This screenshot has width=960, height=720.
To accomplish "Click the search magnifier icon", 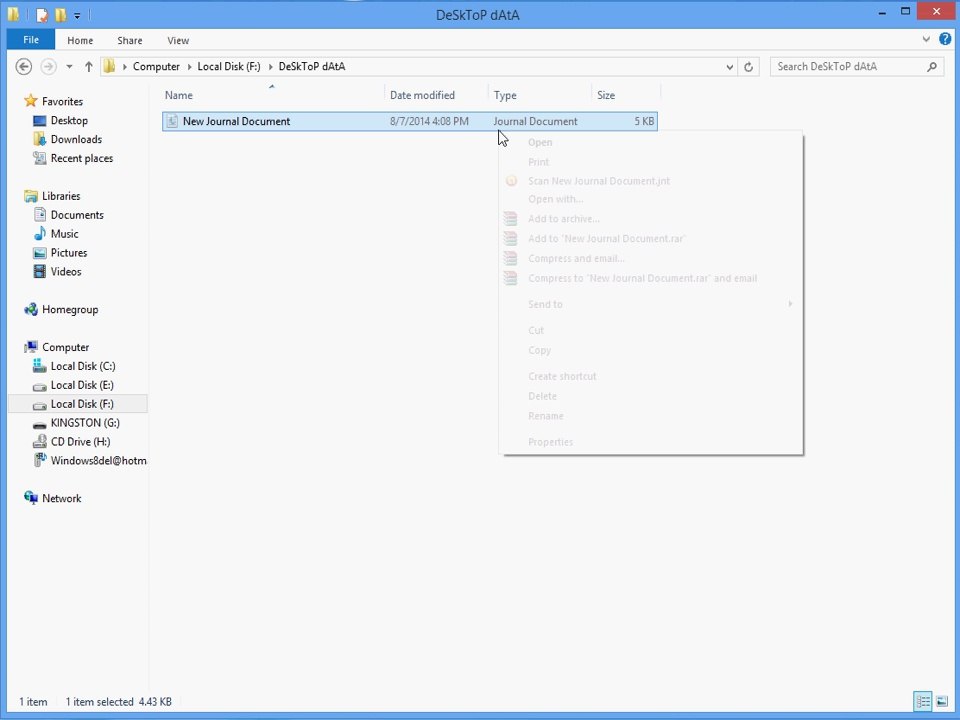I will 931,66.
